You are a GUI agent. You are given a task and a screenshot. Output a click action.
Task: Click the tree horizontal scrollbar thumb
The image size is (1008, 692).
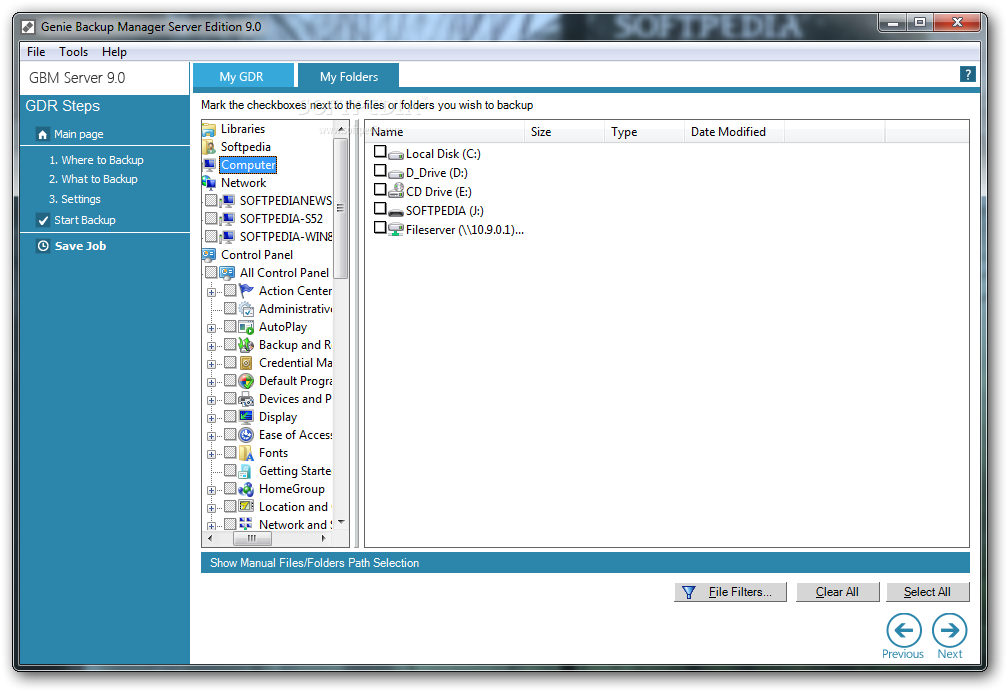pos(252,538)
